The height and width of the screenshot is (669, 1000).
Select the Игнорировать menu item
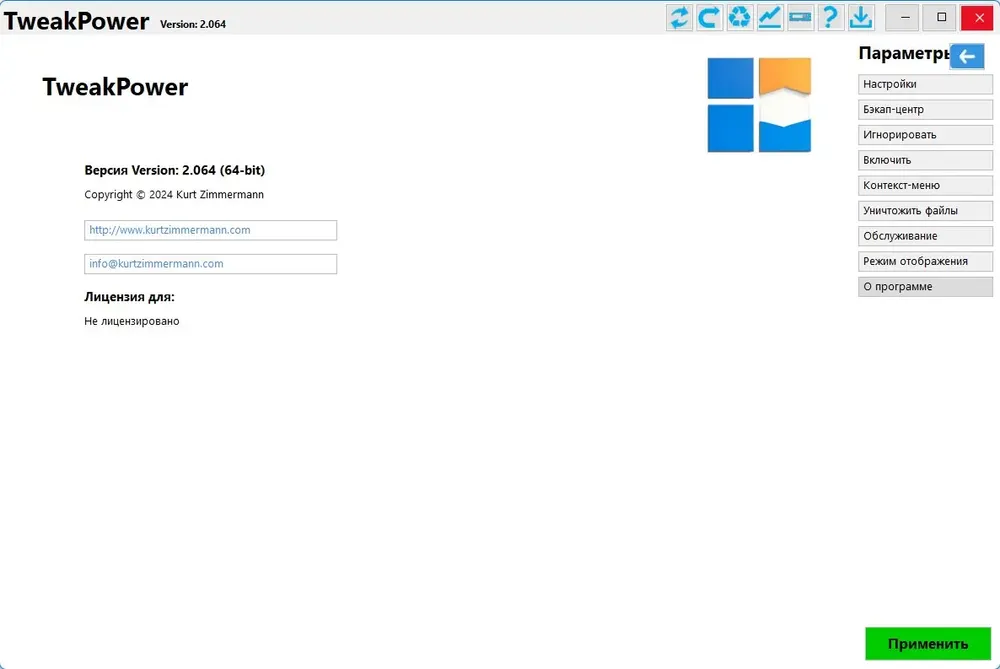925,135
